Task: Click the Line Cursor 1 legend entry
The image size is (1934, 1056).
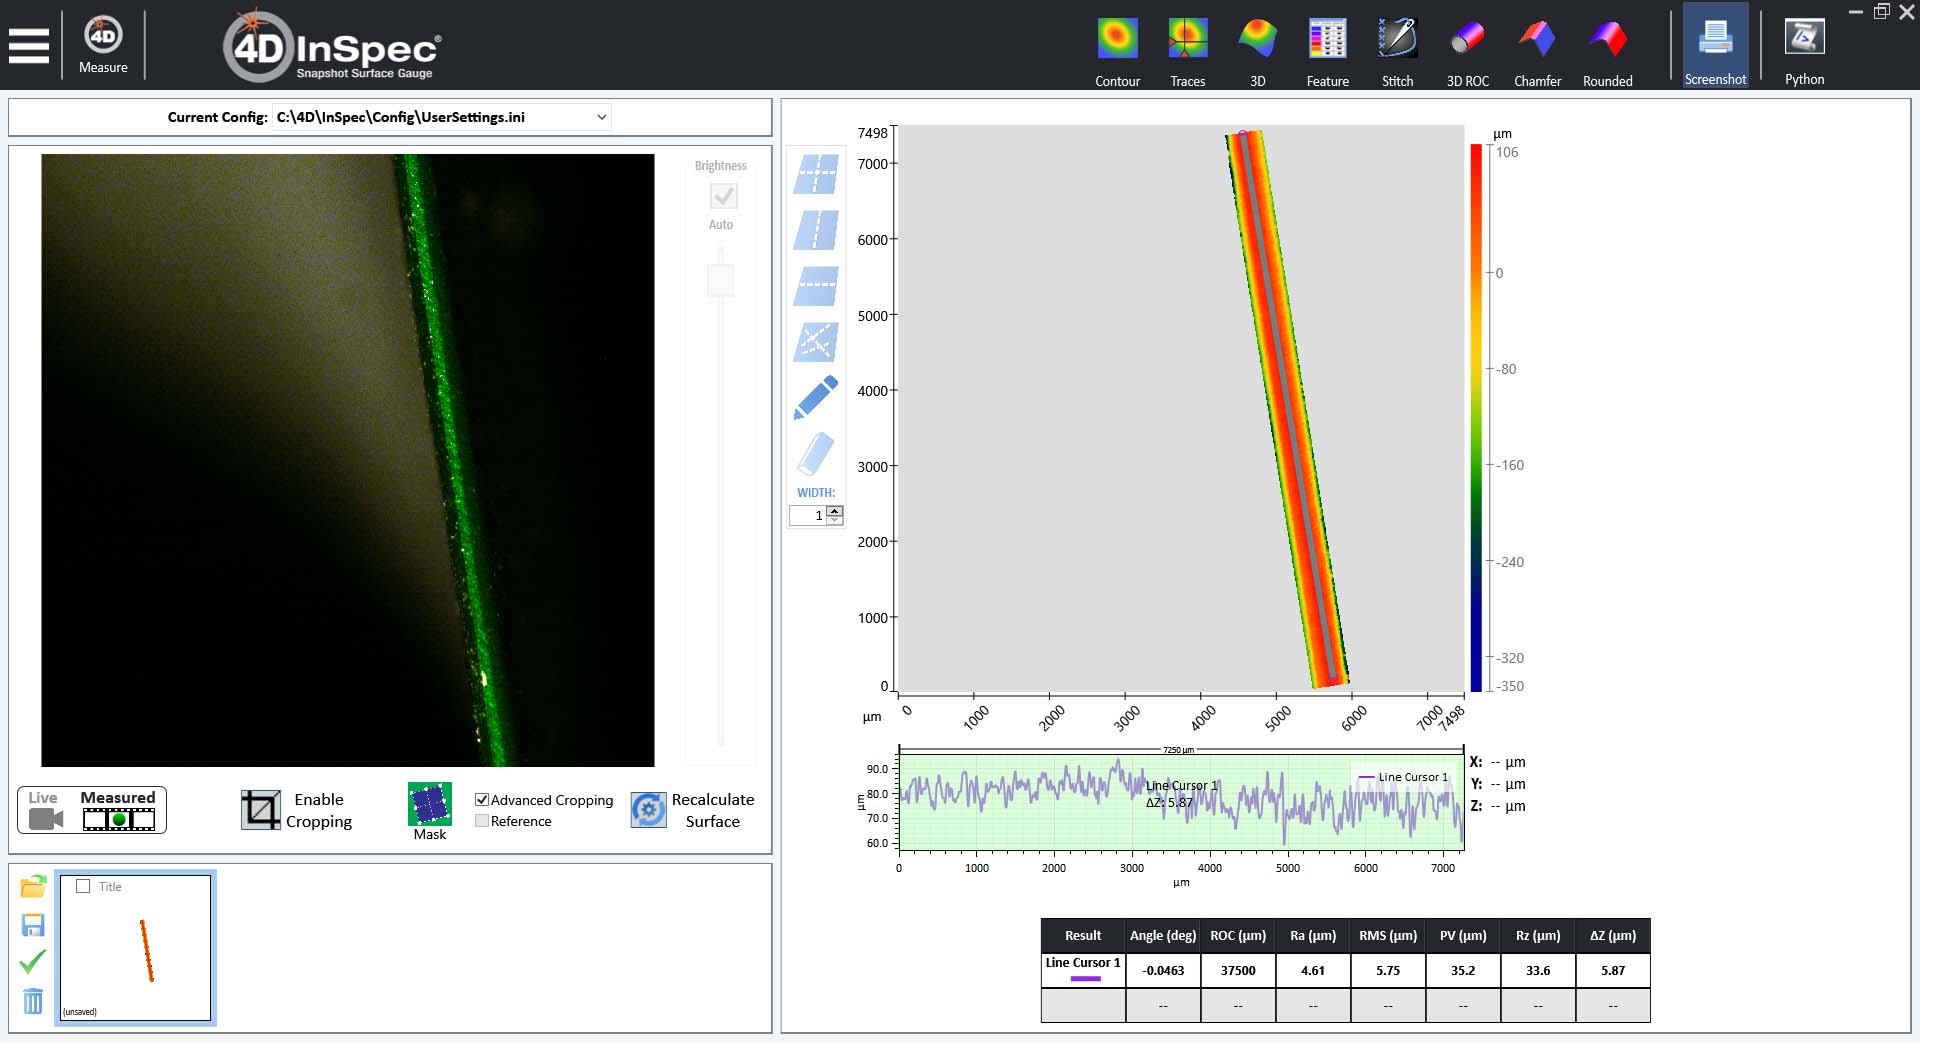Action: click(1403, 777)
